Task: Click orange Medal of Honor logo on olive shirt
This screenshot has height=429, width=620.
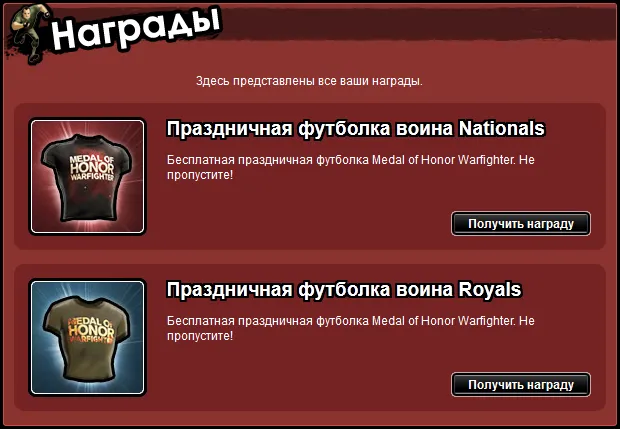Action: [91, 330]
